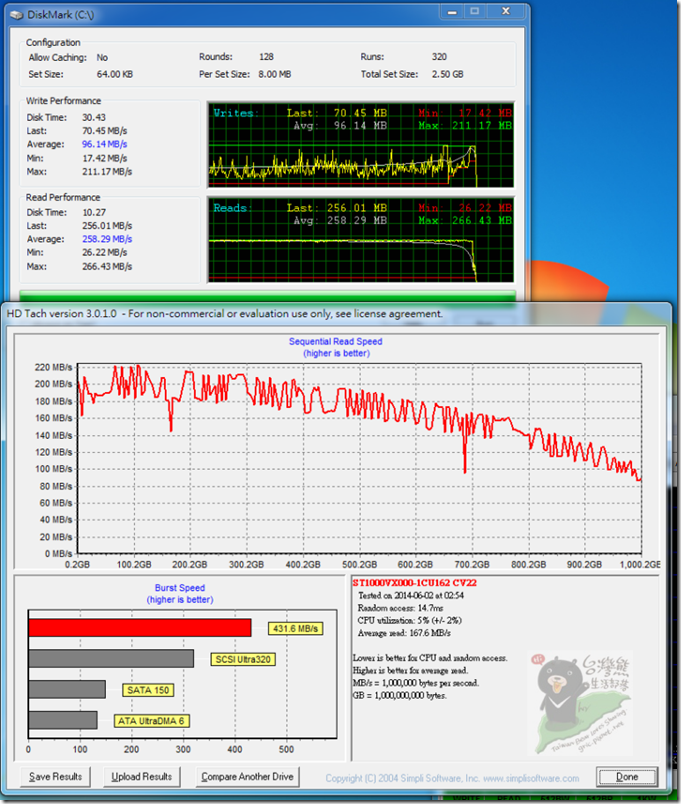Click the Writes performance graph
Image resolution: width=681 pixels, height=804 pixels.
[360, 145]
